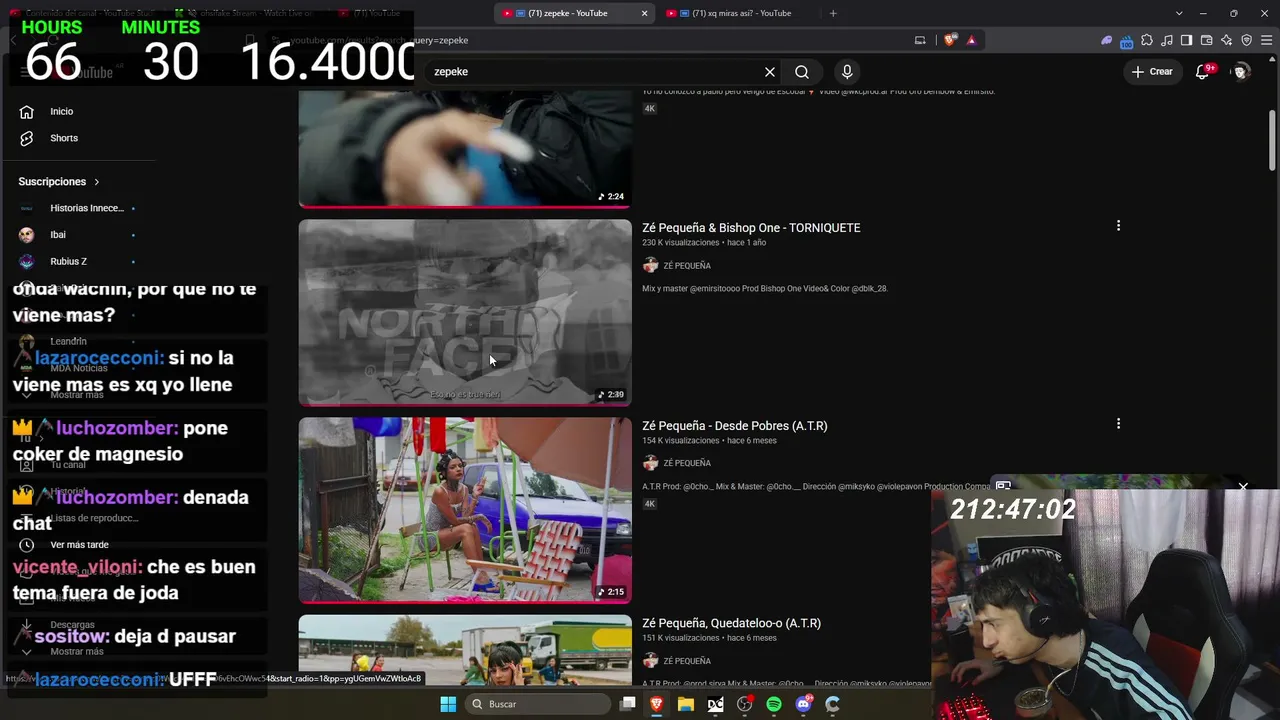Open the Shorts section icon
This screenshot has height=720, width=1280.
pos(27,138)
